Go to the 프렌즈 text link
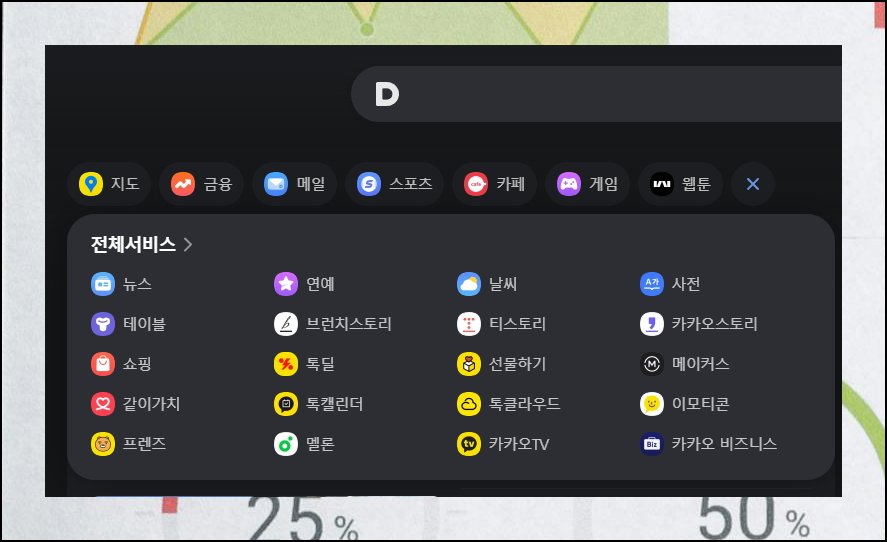The height and width of the screenshot is (542, 887). tap(144, 444)
